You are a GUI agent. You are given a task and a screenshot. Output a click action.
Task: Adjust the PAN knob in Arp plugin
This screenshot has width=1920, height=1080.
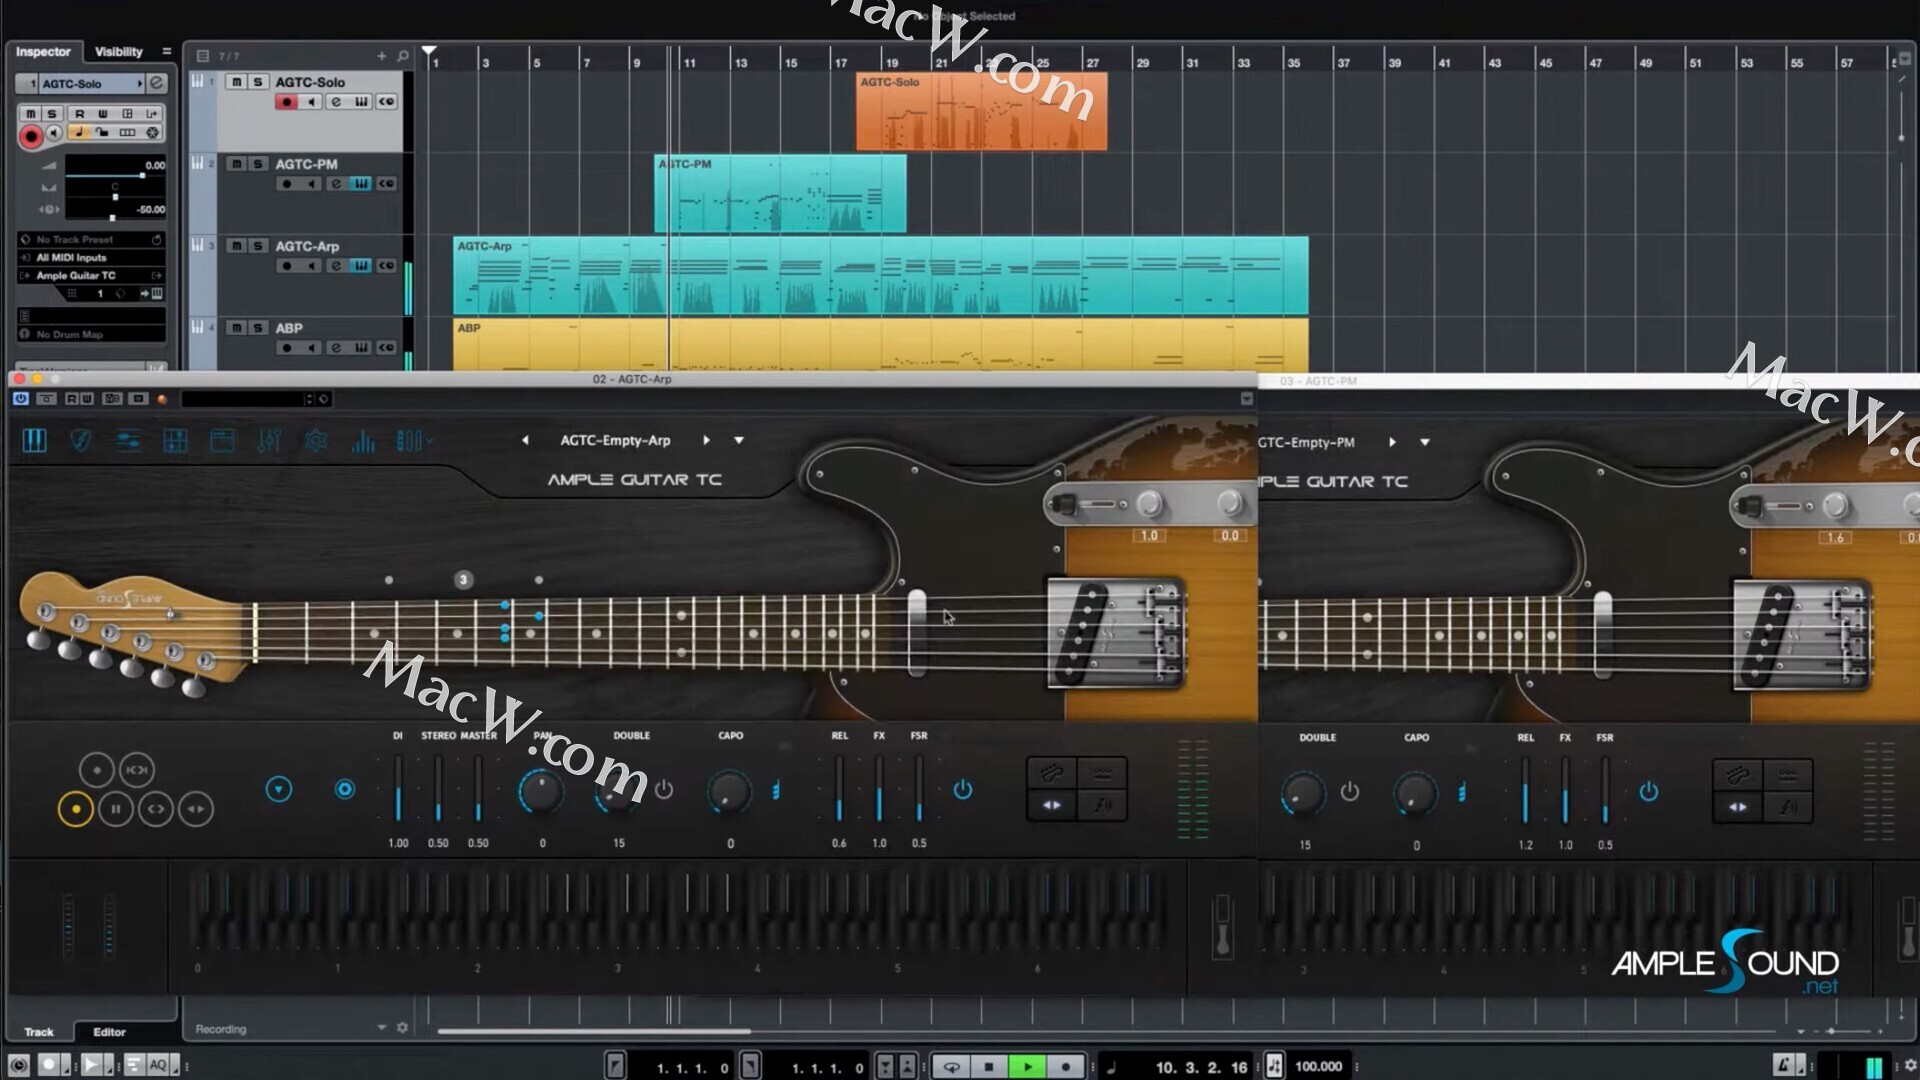click(541, 791)
